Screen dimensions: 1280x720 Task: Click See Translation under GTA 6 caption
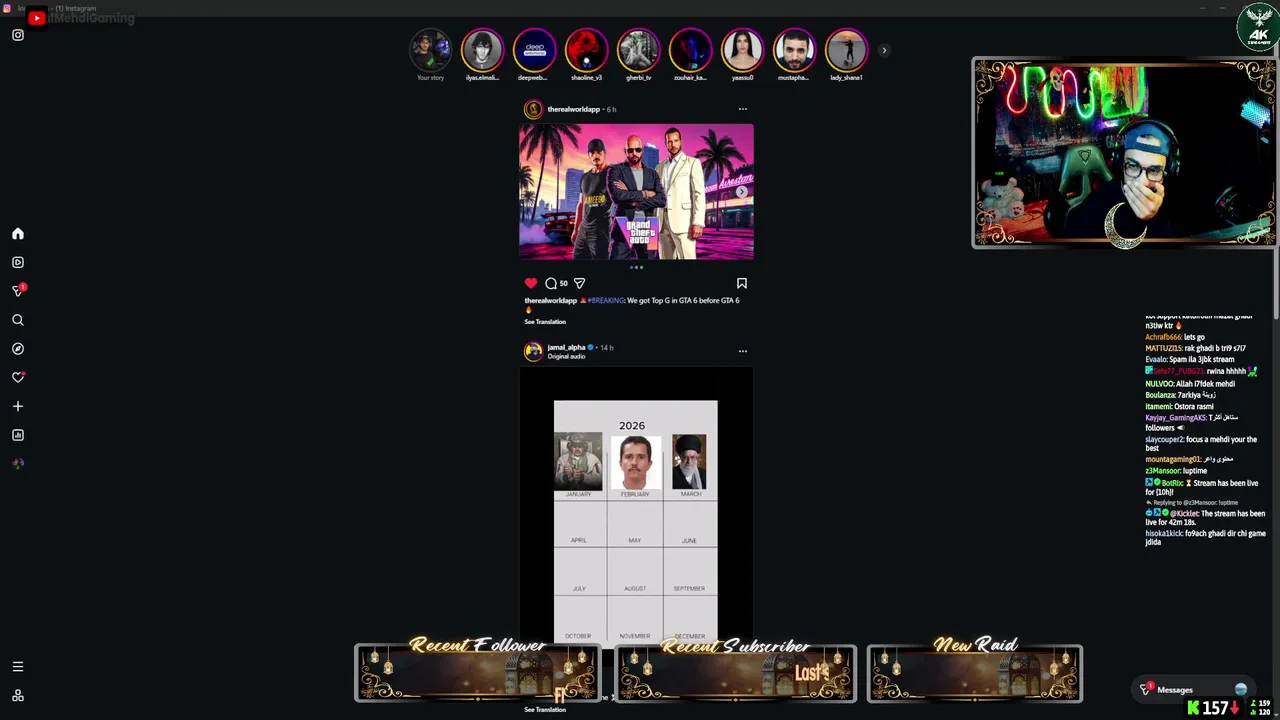pos(545,322)
